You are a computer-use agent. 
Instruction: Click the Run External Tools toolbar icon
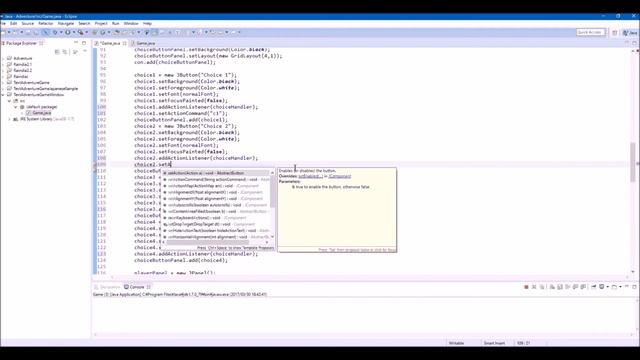[x=80, y=32]
